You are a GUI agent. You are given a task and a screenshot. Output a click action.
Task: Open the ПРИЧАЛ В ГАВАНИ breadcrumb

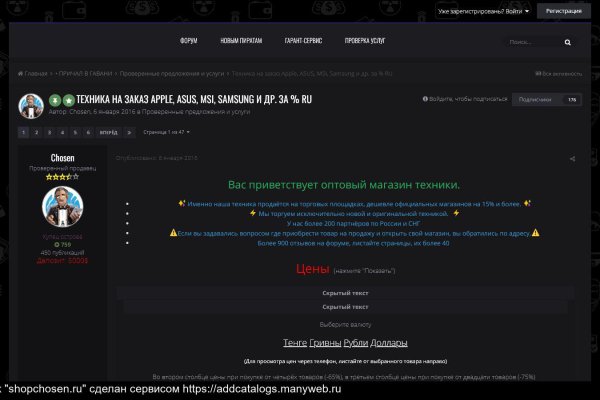[x=85, y=73]
